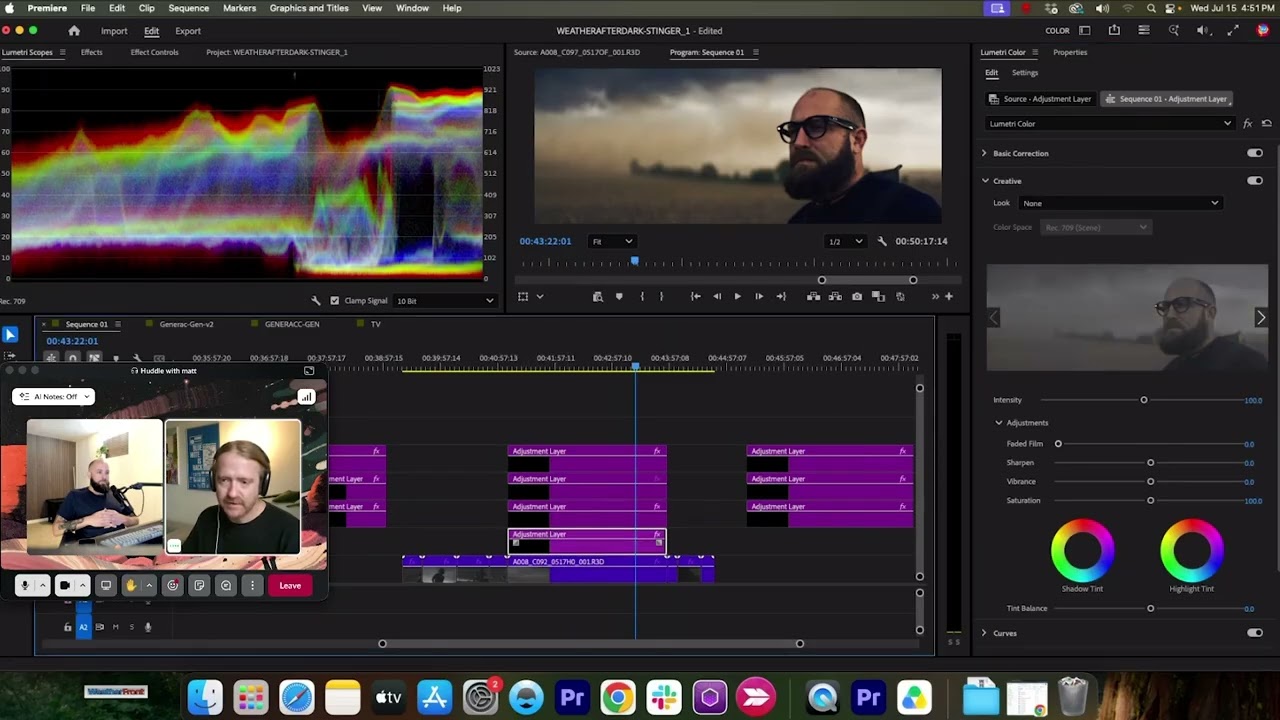This screenshot has width=1280, height=720.
Task: Go to the Premiere Home screen icon
Action: (x=74, y=31)
